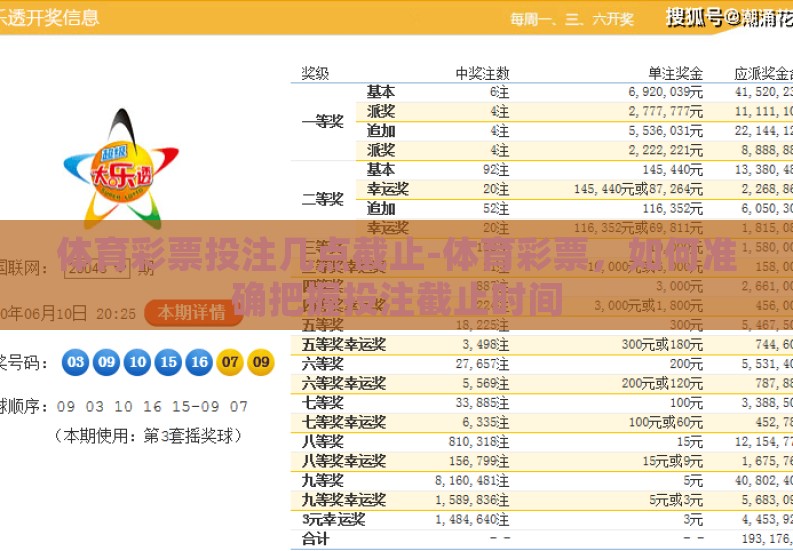Click the 92注 winning count cell

point(496,169)
